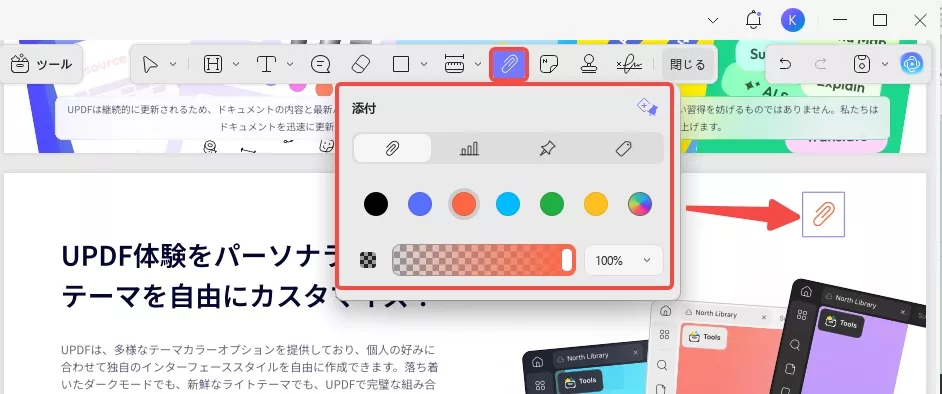942x394 pixels.
Task: Open the K user account avatar
Action: click(x=792, y=20)
